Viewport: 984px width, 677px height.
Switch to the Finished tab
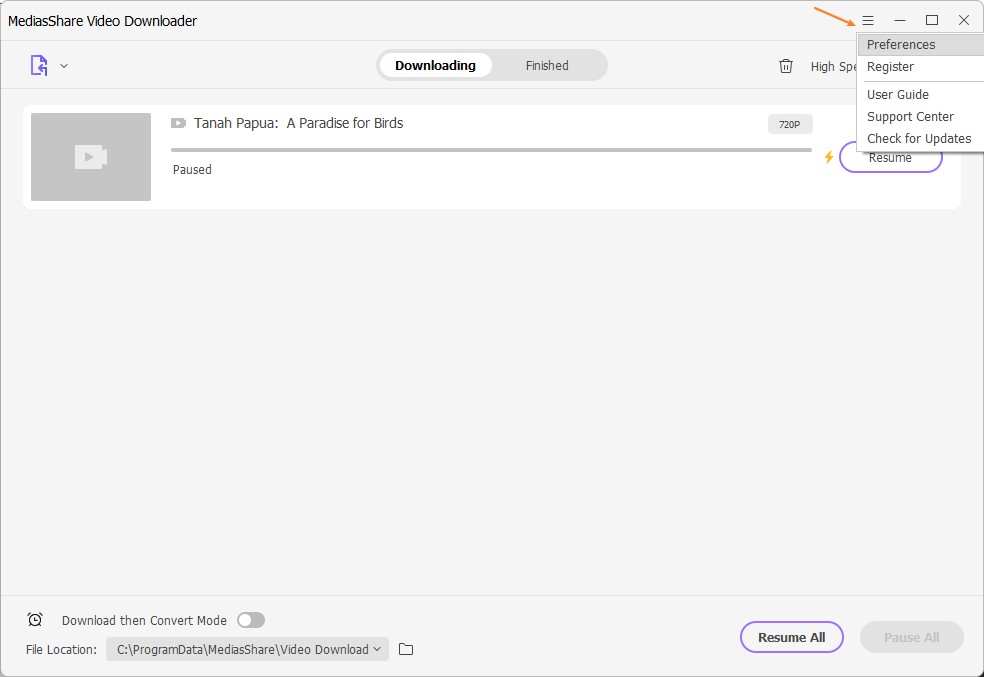547,66
